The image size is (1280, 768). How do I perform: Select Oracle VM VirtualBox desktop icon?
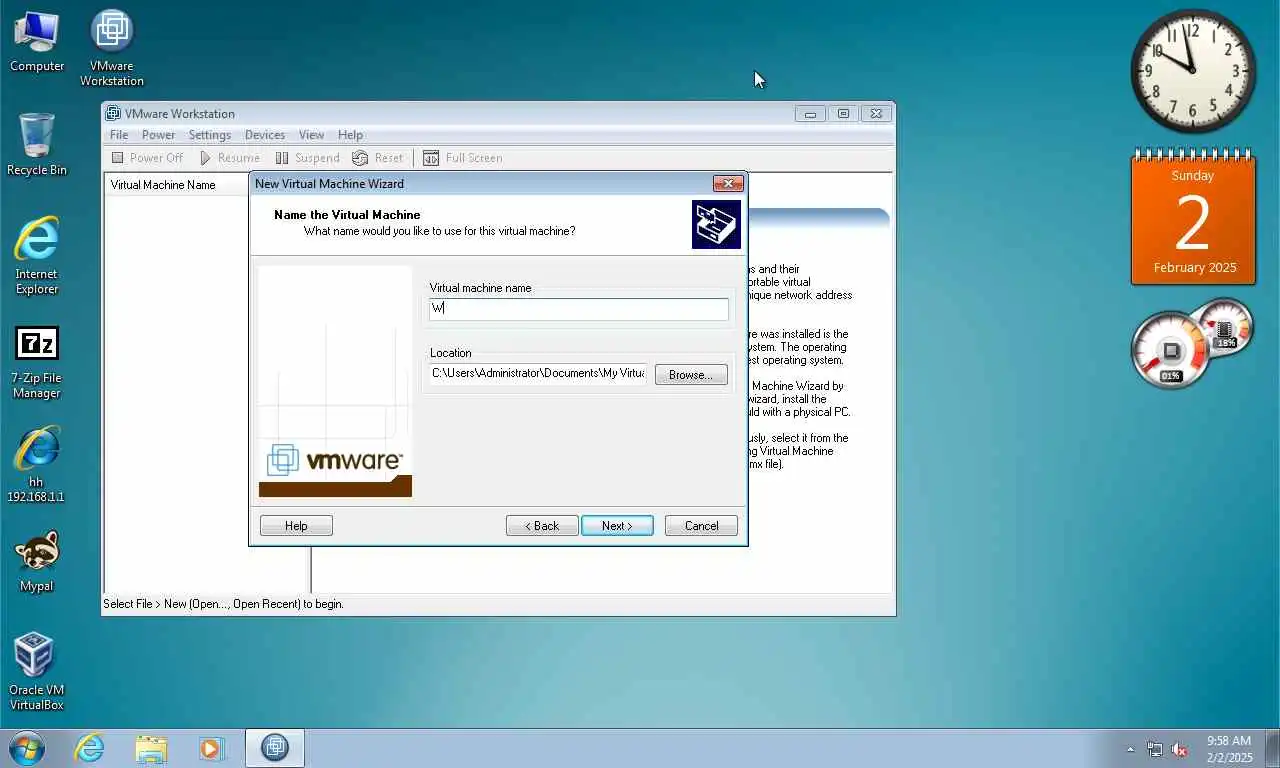[x=37, y=671]
